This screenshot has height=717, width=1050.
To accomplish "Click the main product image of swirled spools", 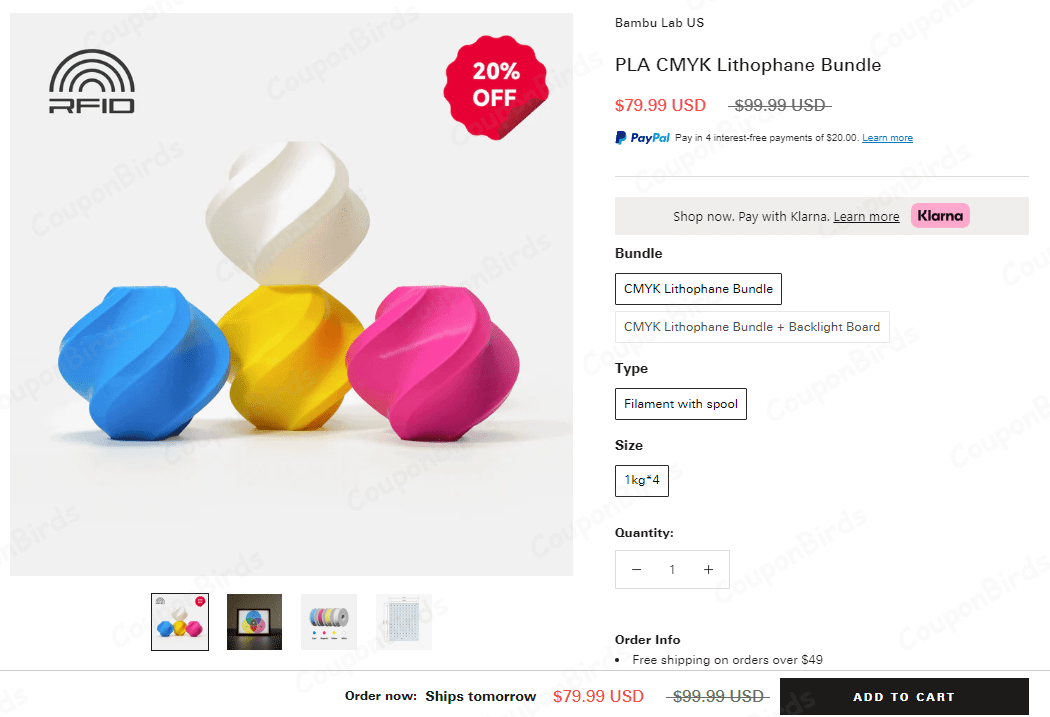I will pos(290,300).
